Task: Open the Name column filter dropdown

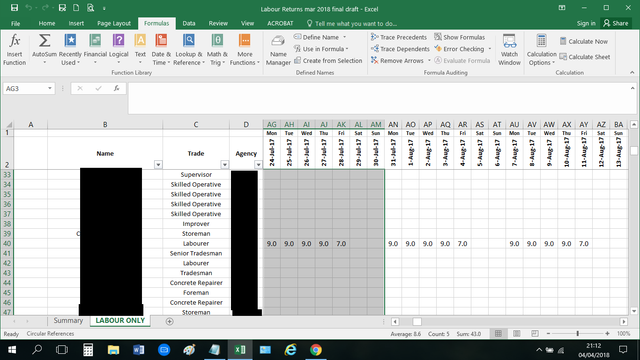Action: pos(158,164)
